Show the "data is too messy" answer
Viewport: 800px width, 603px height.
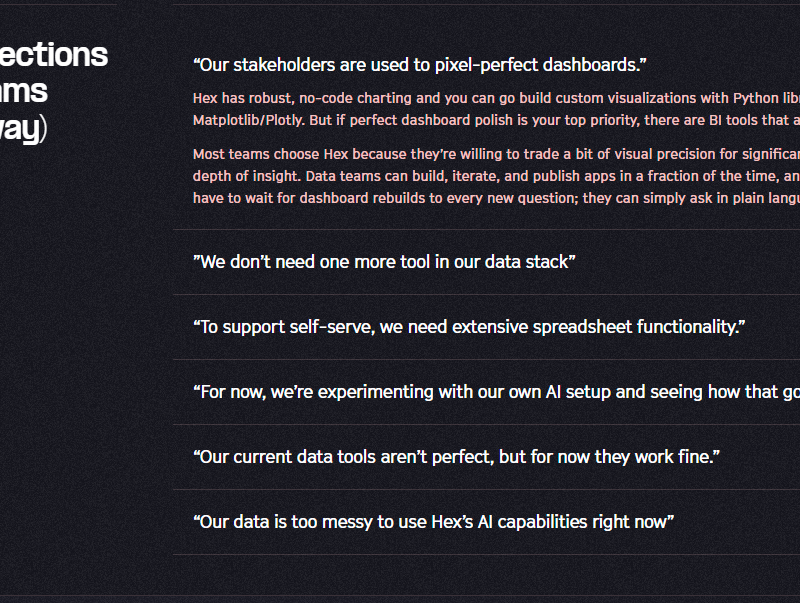pos(433,522)
